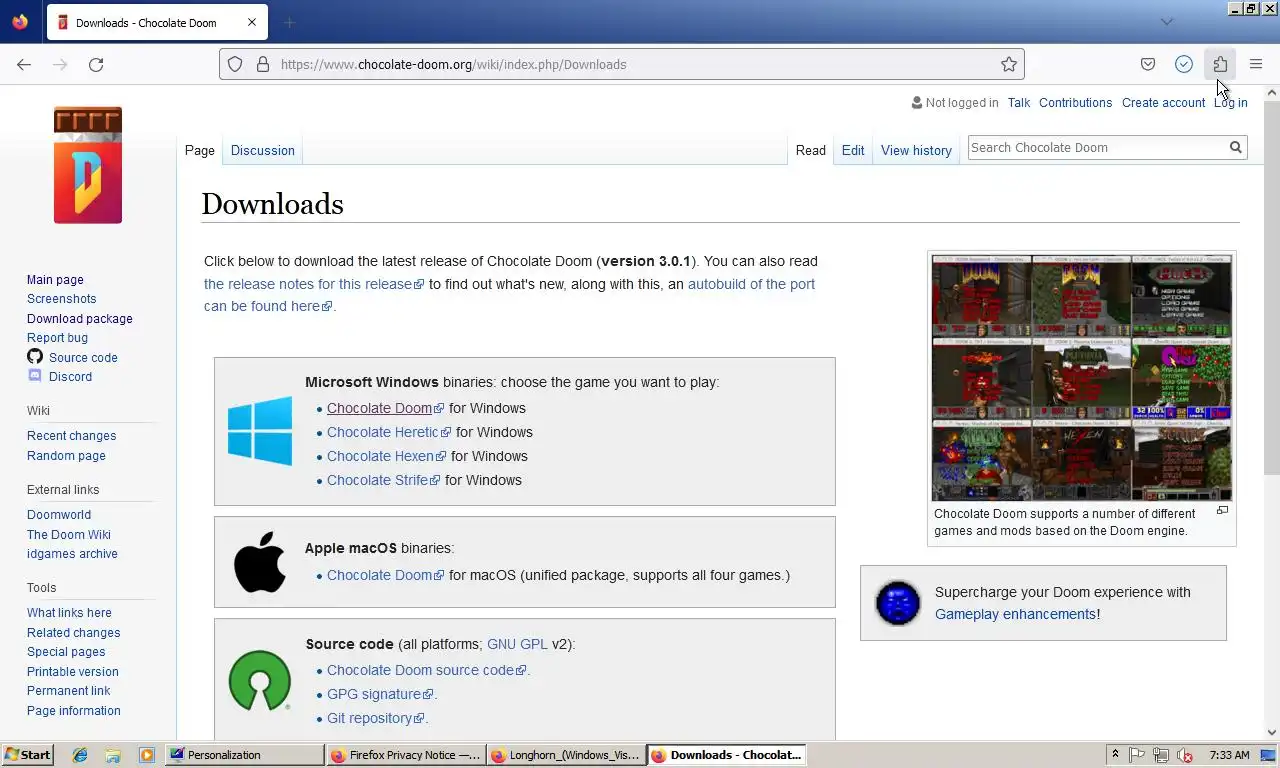Open the Extensions puzzle-piece button
The height and width of the screenshot is (768, 1280).
point(1220,64)
